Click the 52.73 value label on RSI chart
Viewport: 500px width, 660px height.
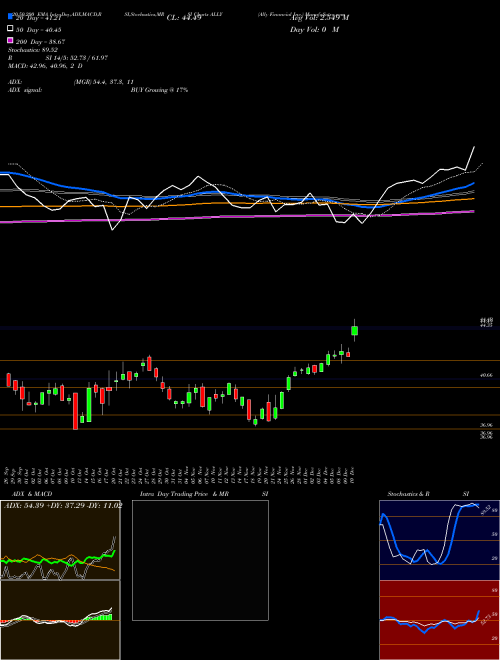486,620
